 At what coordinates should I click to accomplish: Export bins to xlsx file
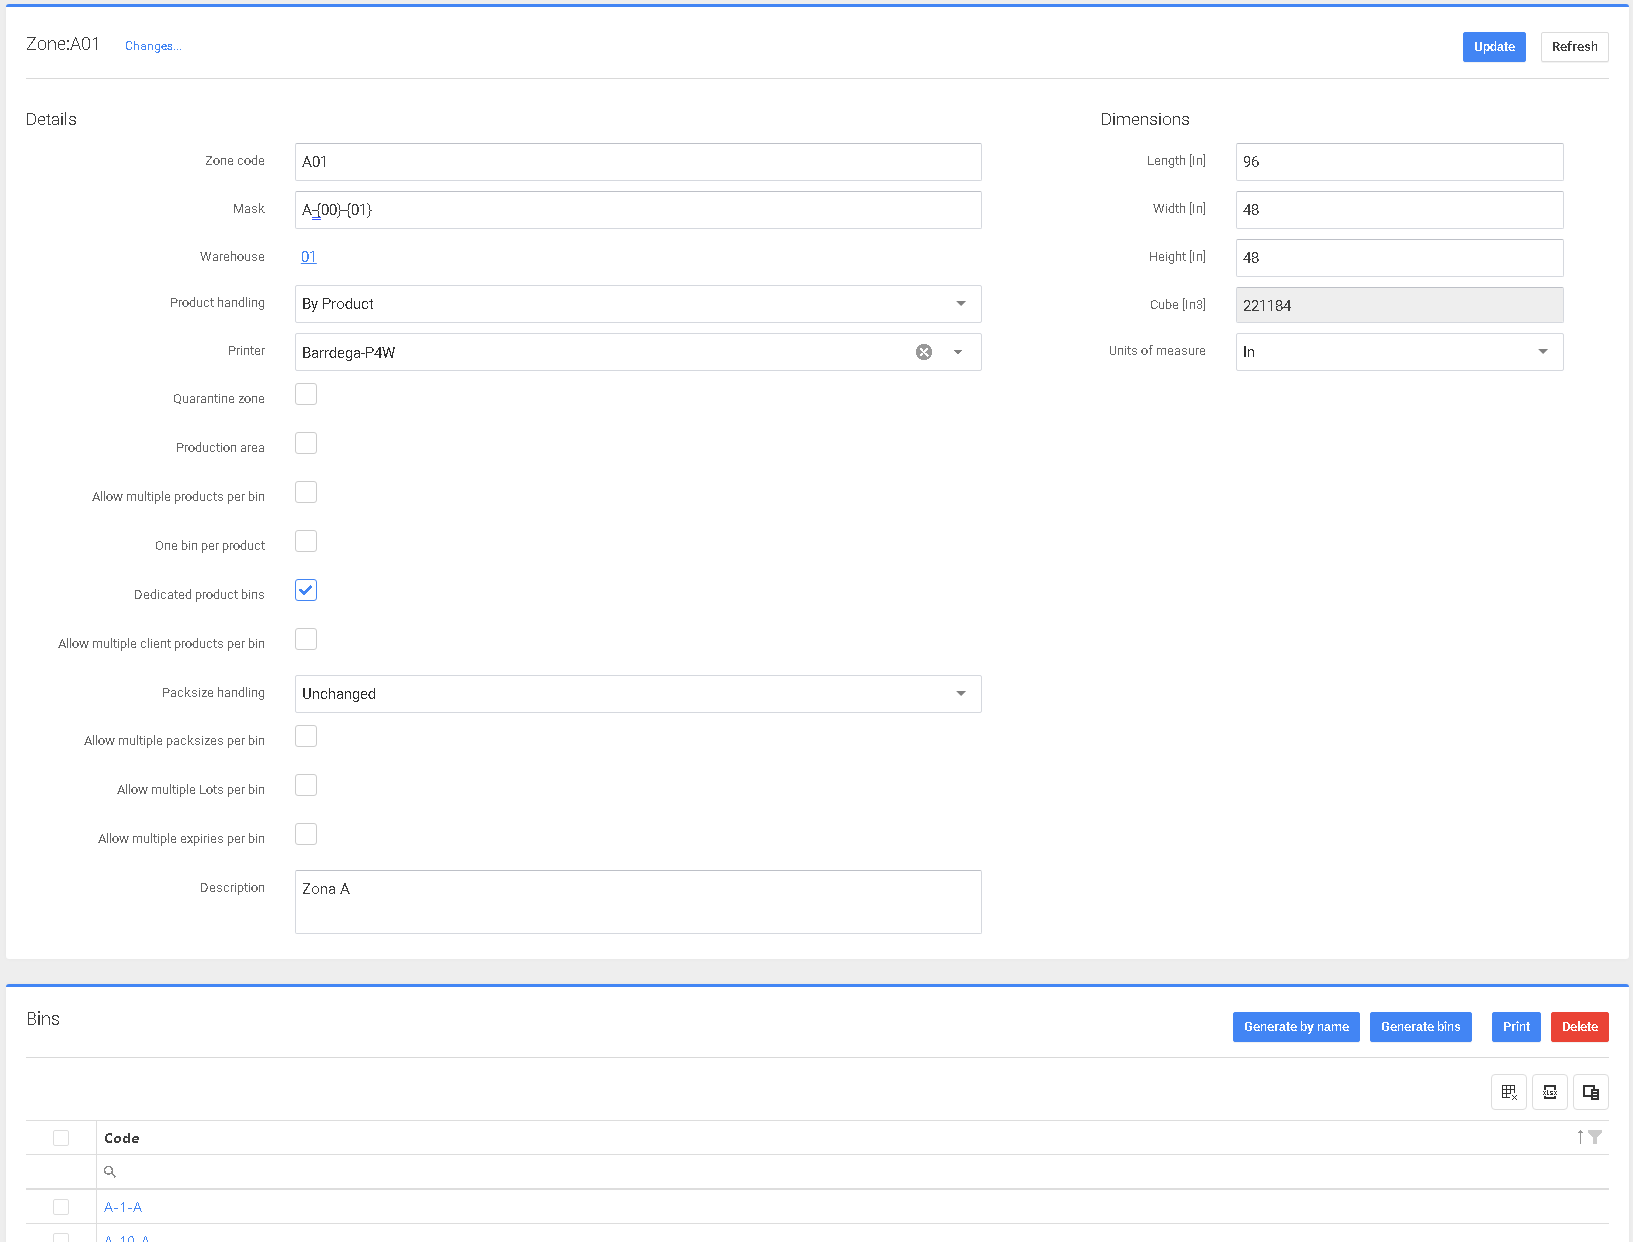[x=1549, y=1092]
